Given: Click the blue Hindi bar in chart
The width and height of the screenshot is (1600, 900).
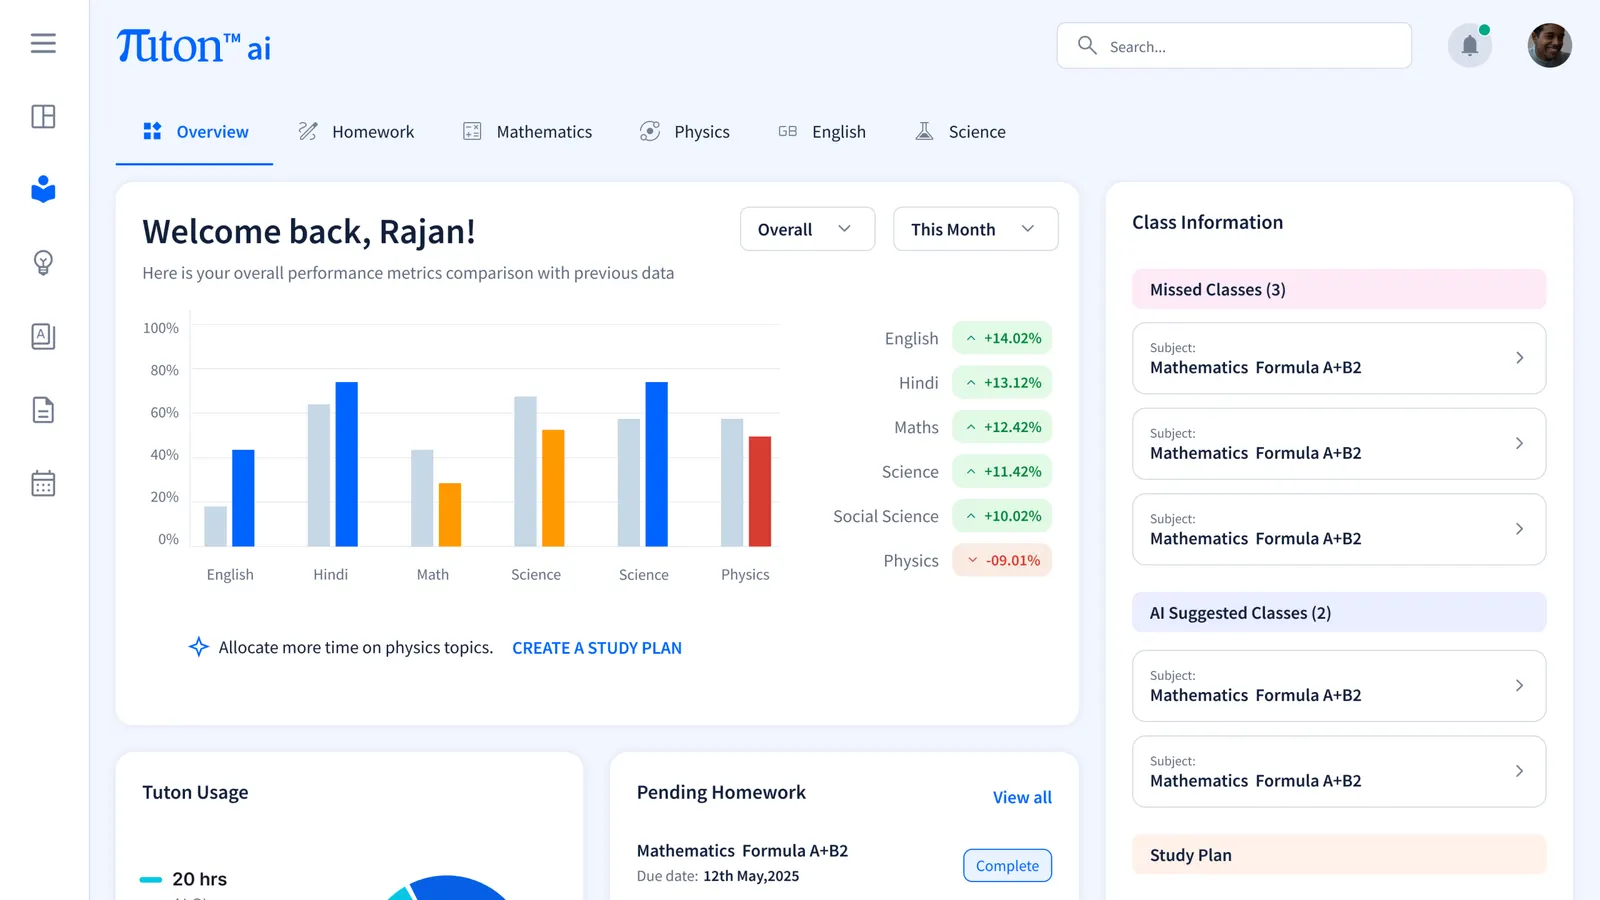Looking at the screenshot, I should pyautogui.click(x=346, y=464).
